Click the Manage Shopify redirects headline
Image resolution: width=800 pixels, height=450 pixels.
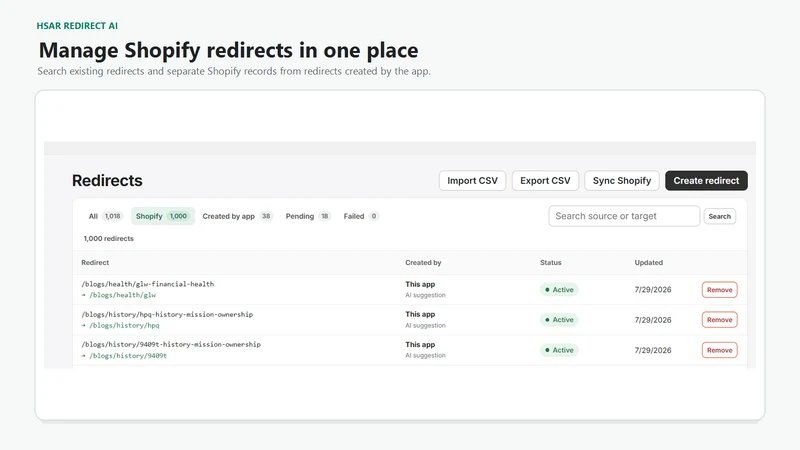pyautogui.click(x=229, y=51)
